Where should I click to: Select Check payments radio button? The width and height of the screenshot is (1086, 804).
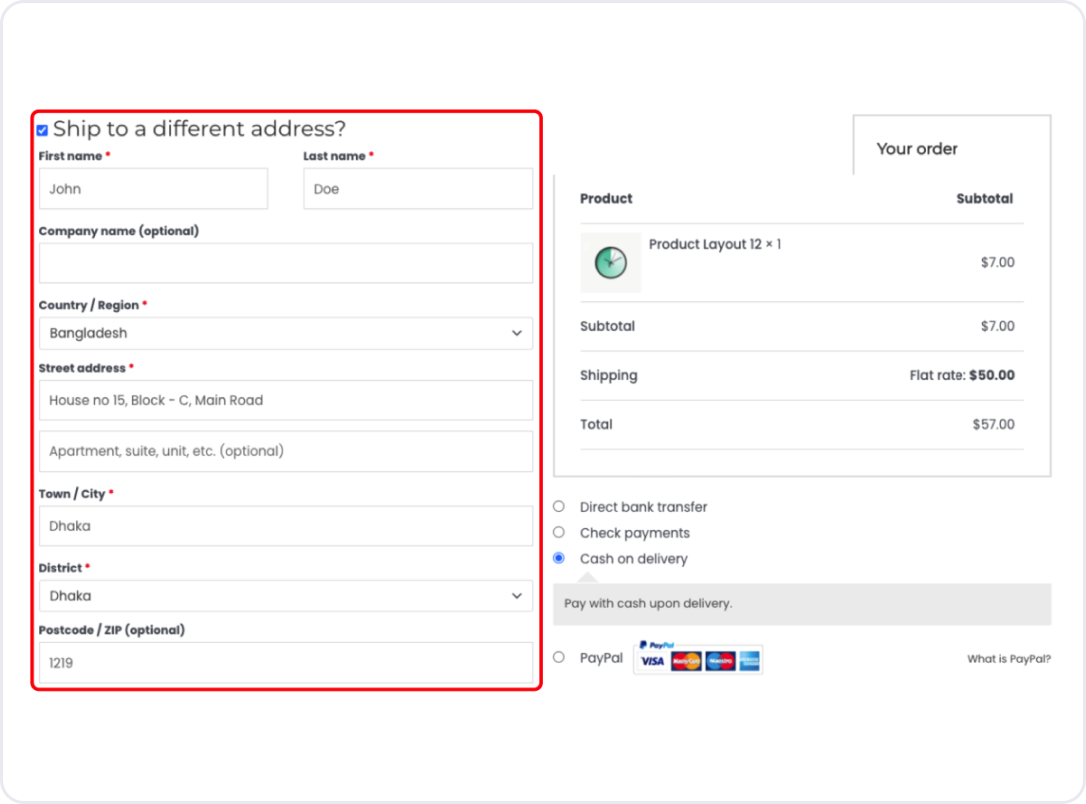559,533
